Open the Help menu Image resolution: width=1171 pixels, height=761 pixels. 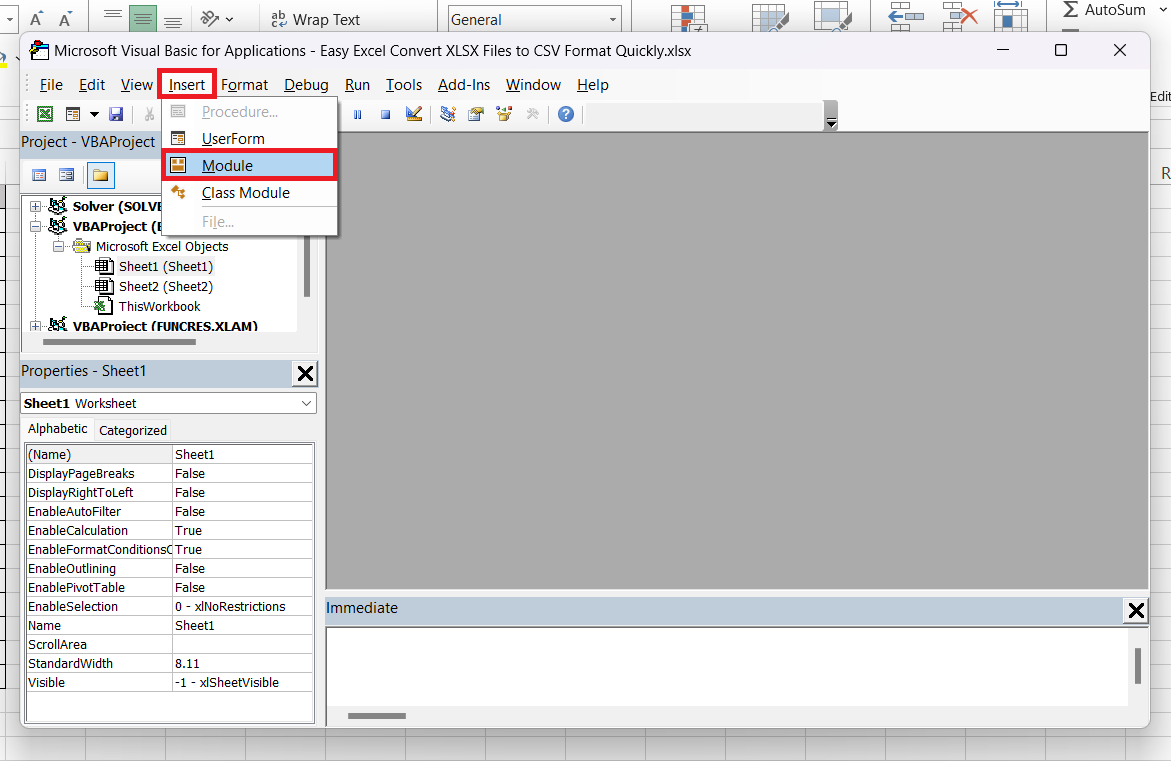pos(592,85)
